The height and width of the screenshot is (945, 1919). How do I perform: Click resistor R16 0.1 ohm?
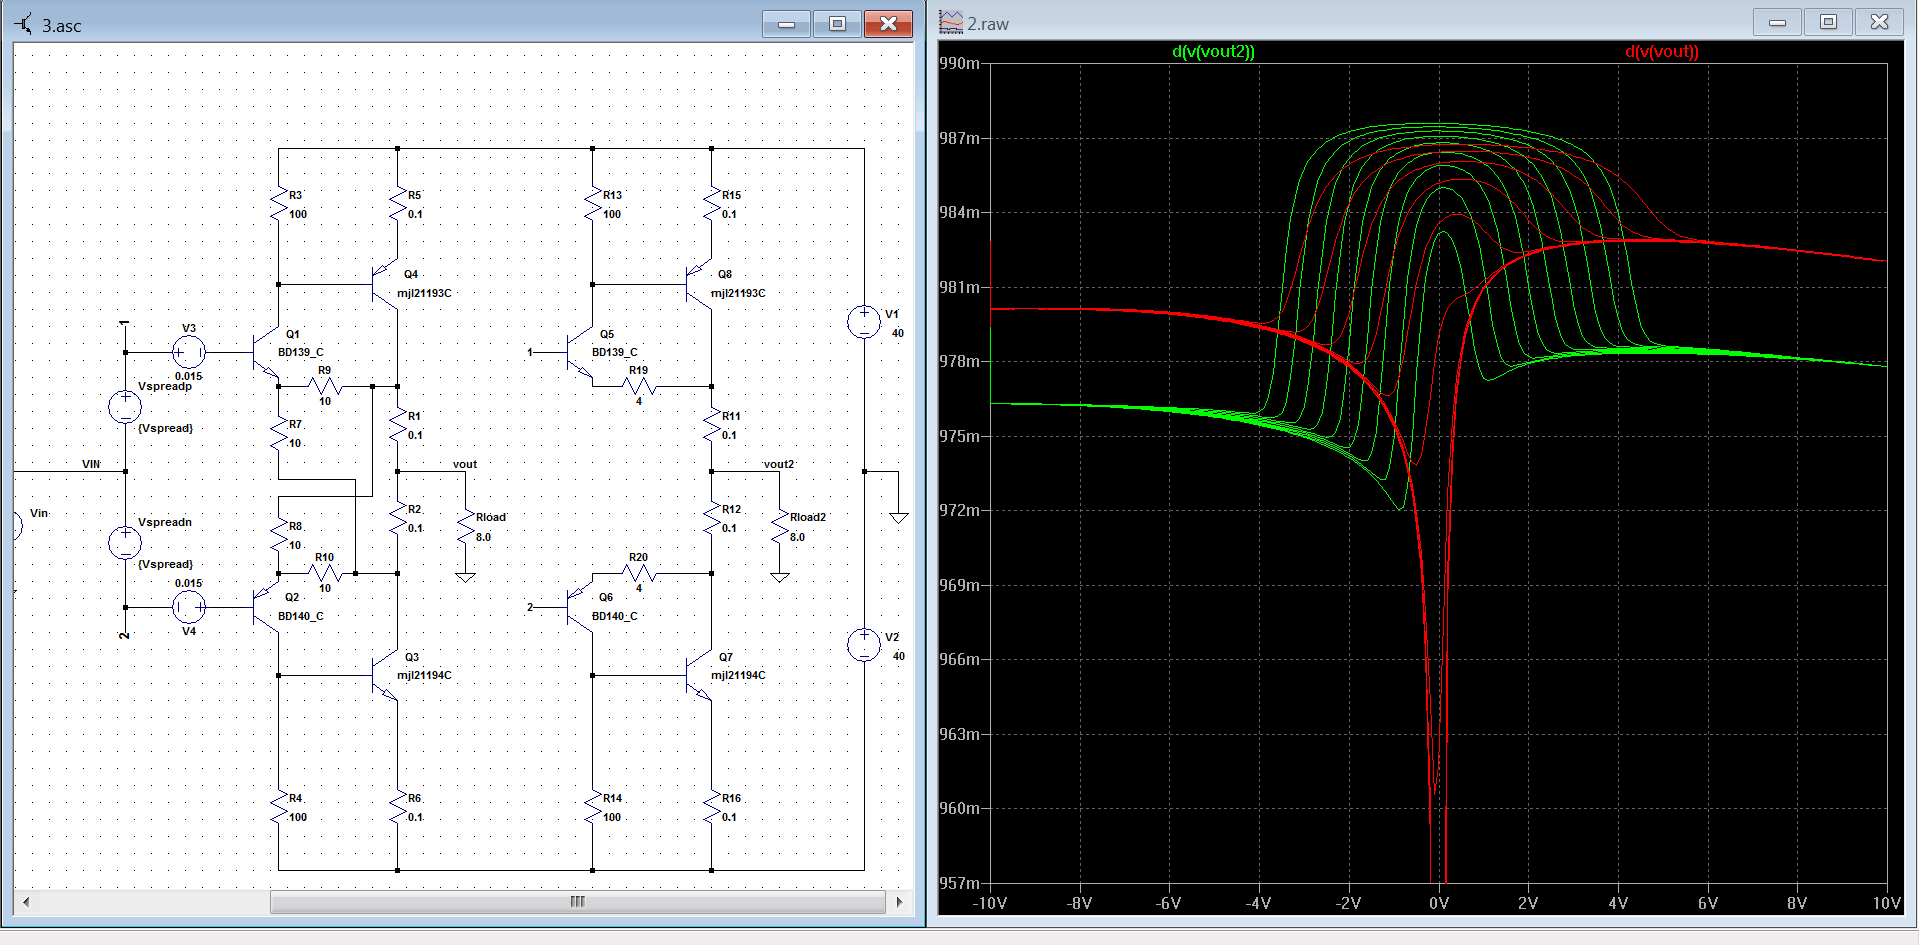[x=712, y=808]
